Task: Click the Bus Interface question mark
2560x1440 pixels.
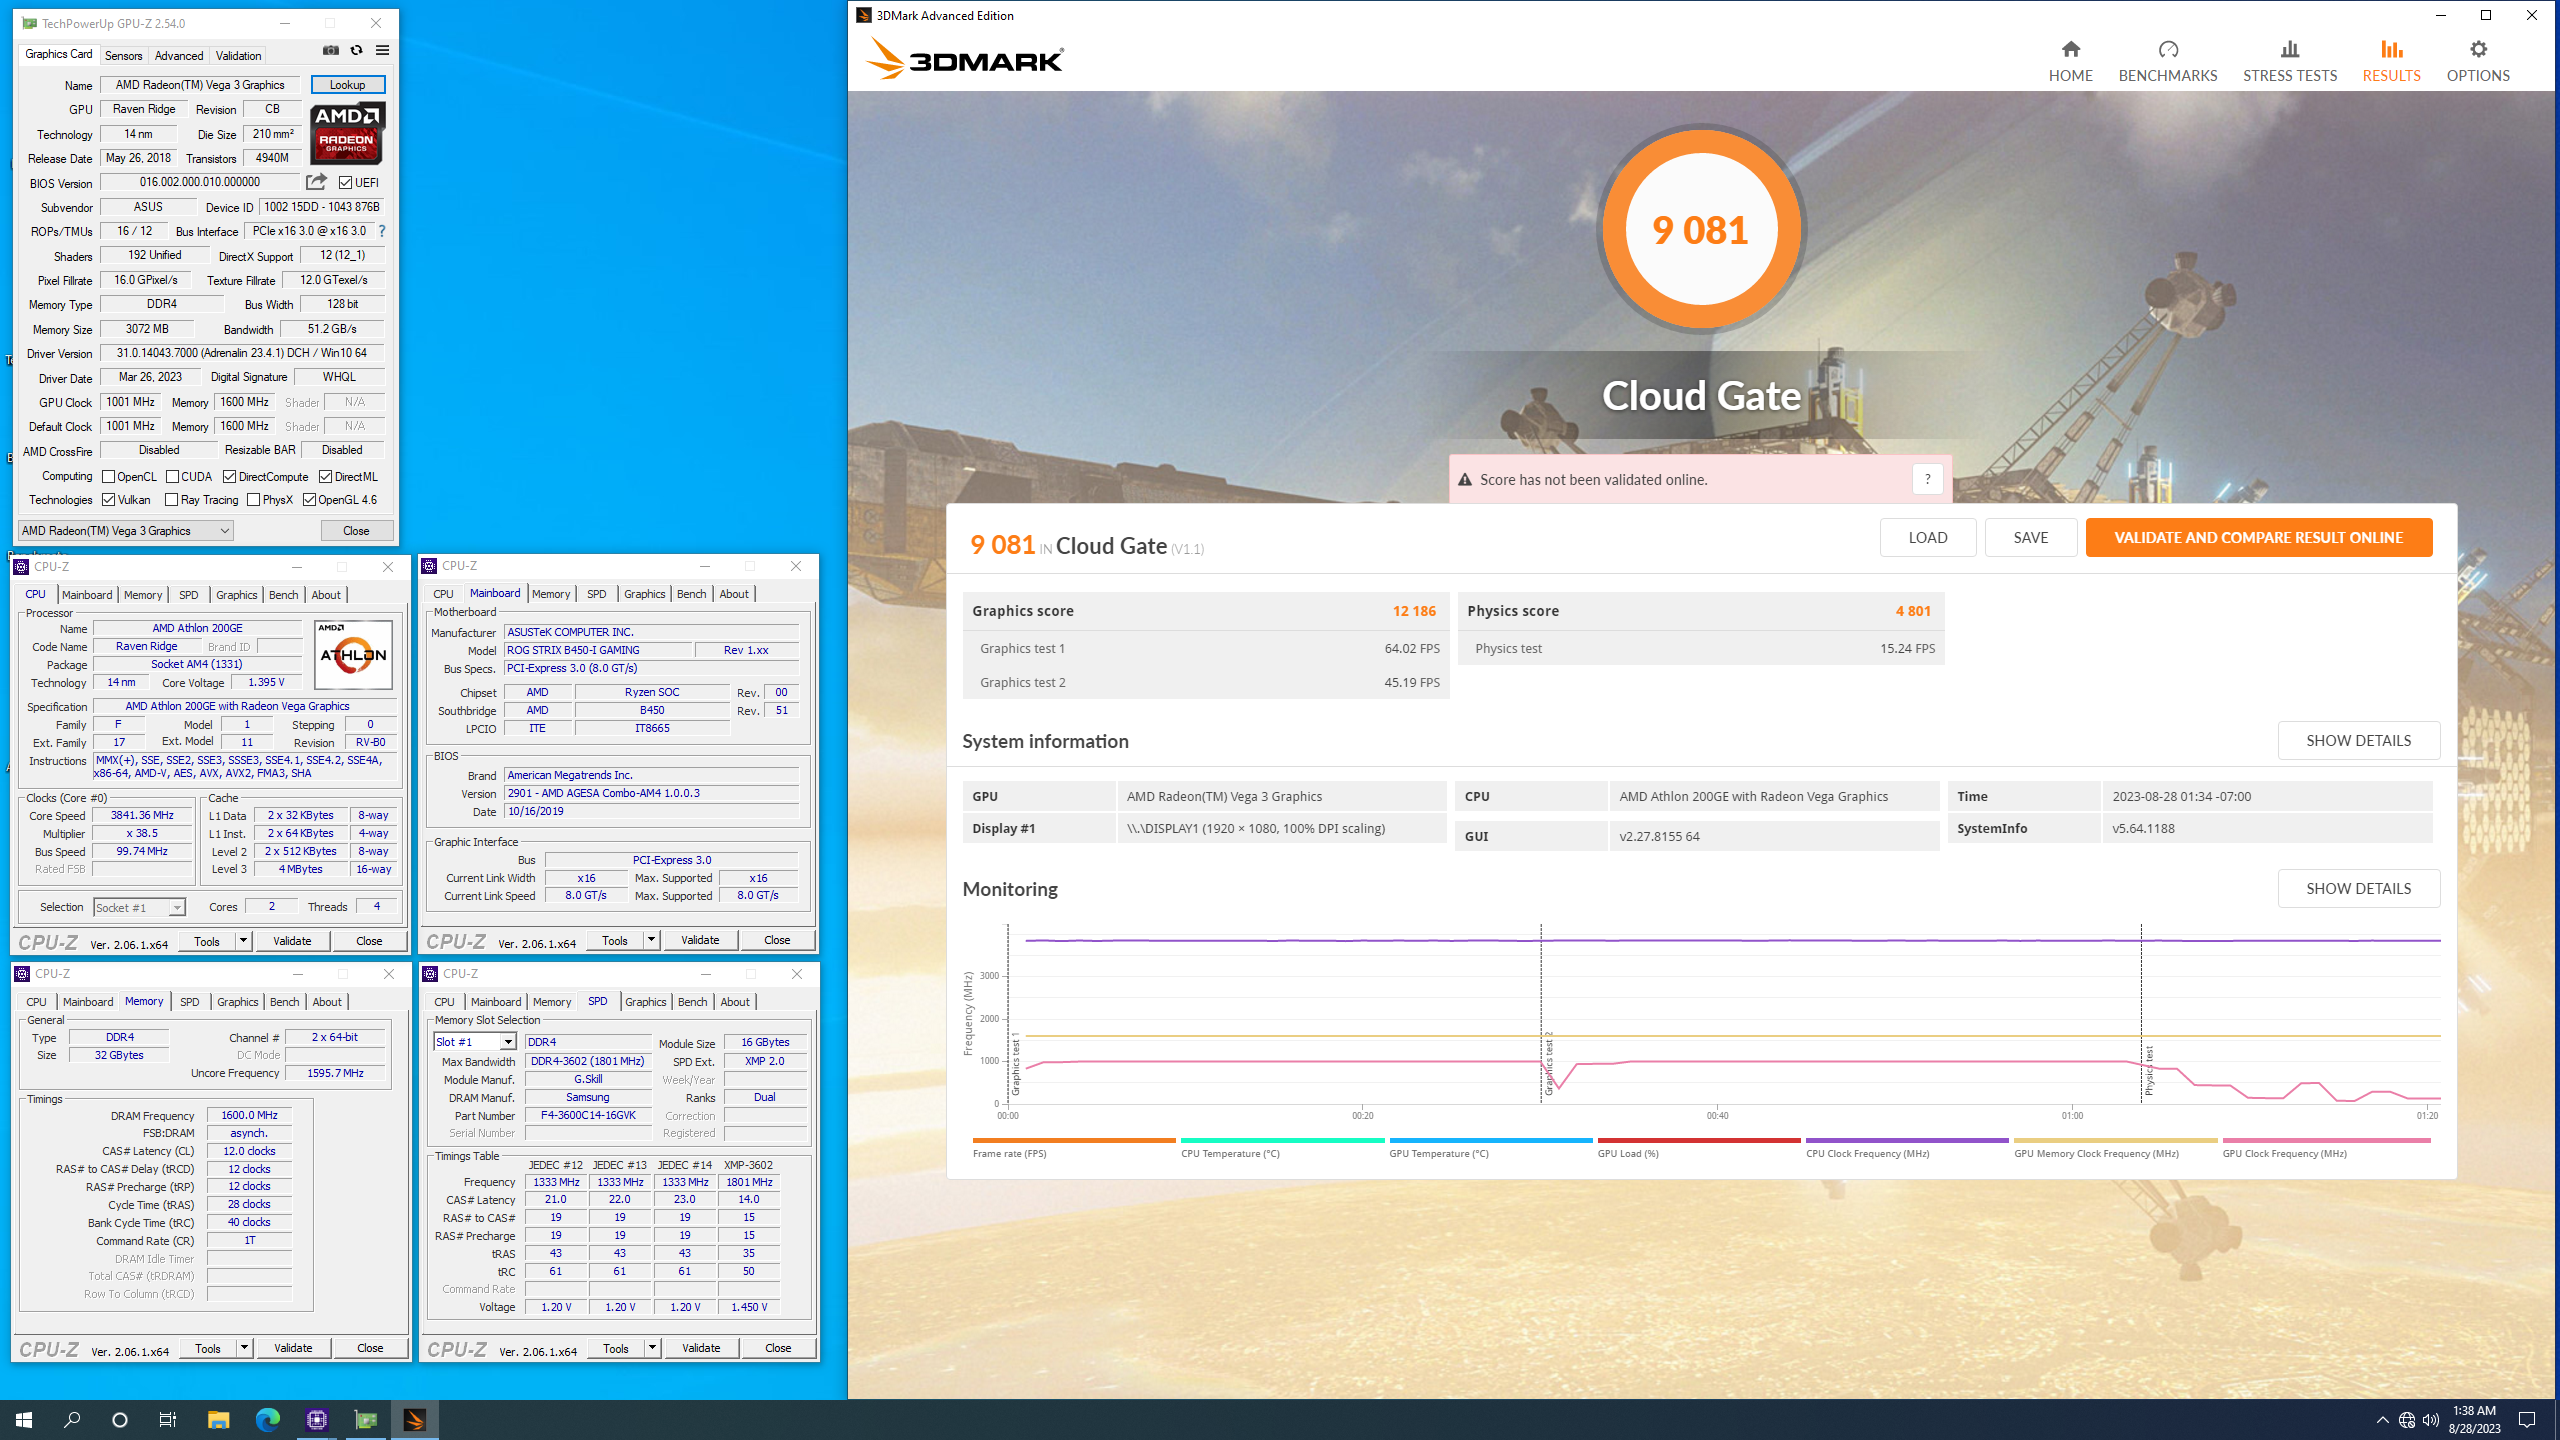Action: point(382,231)
